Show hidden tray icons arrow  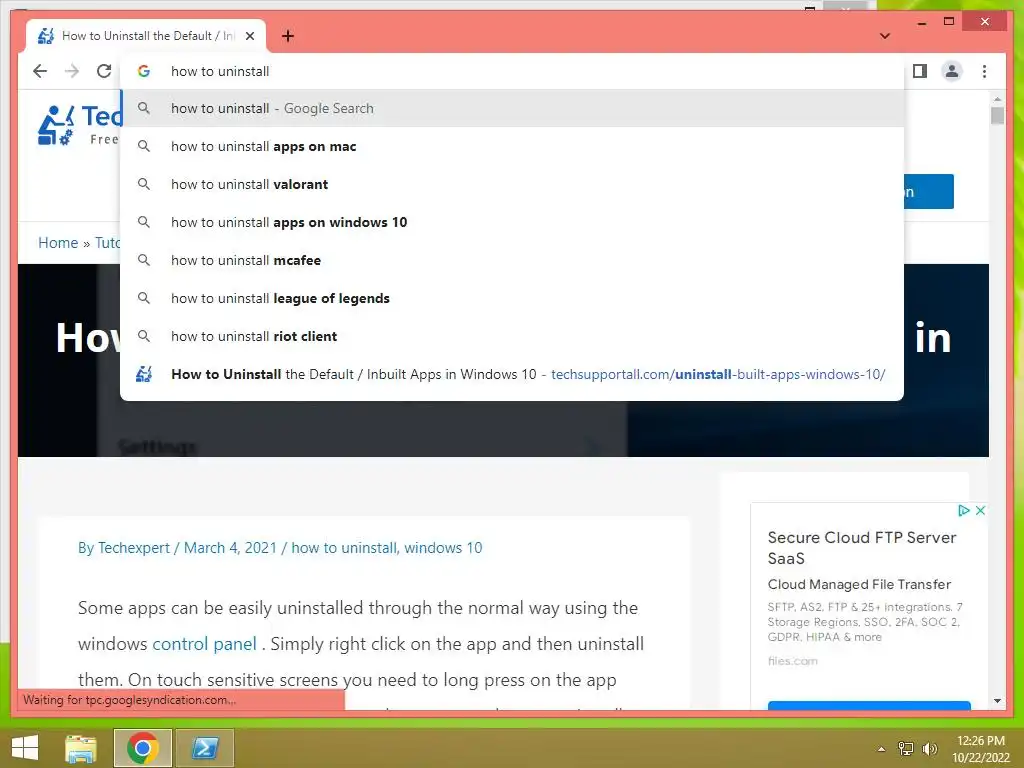(881, 749)
